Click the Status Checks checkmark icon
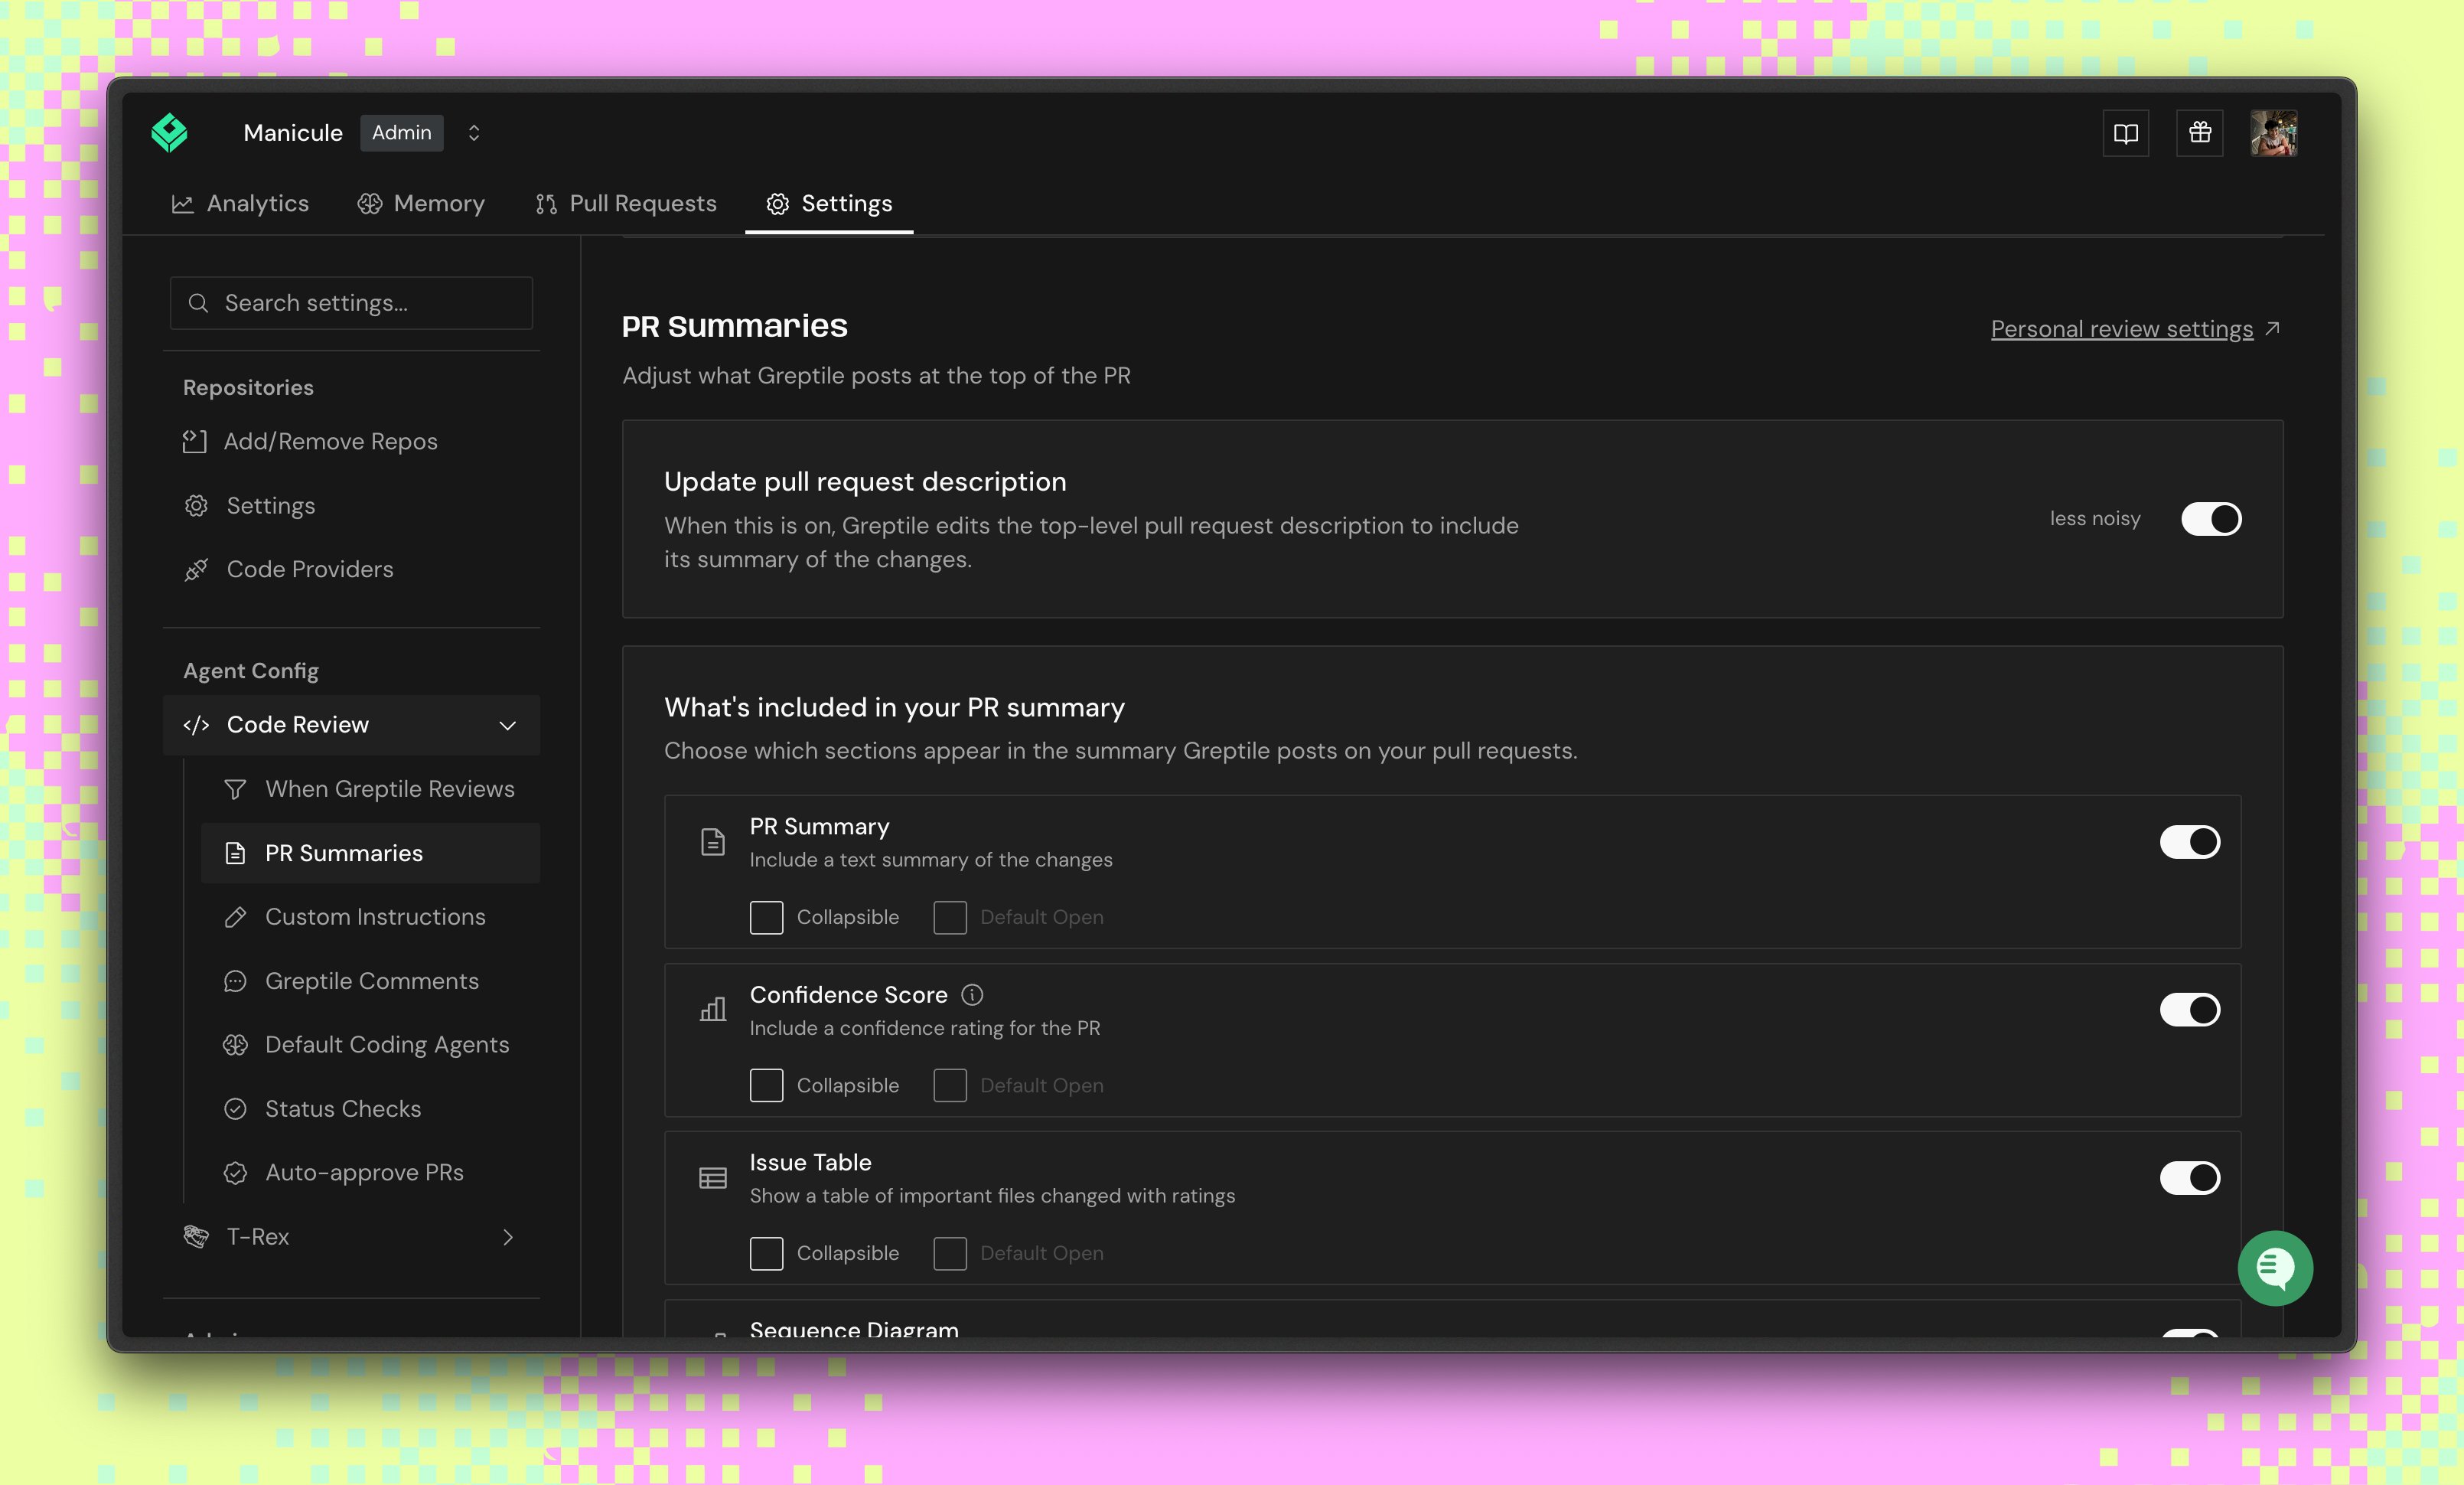This screenshot has width=2464, height=1485. coord(235,1109)
